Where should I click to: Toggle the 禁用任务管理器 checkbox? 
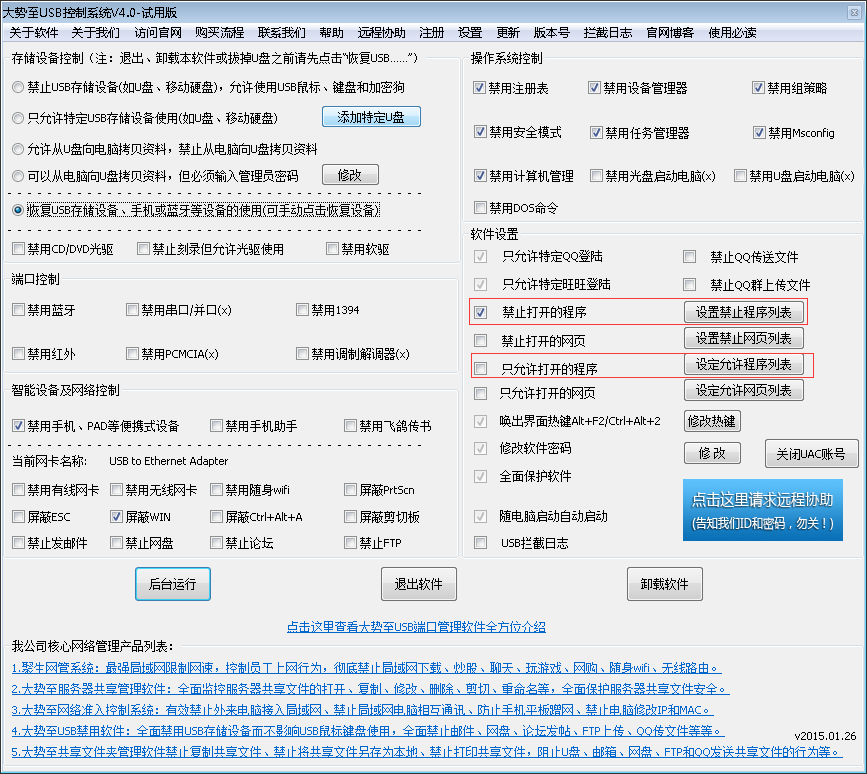click(597, 133)
